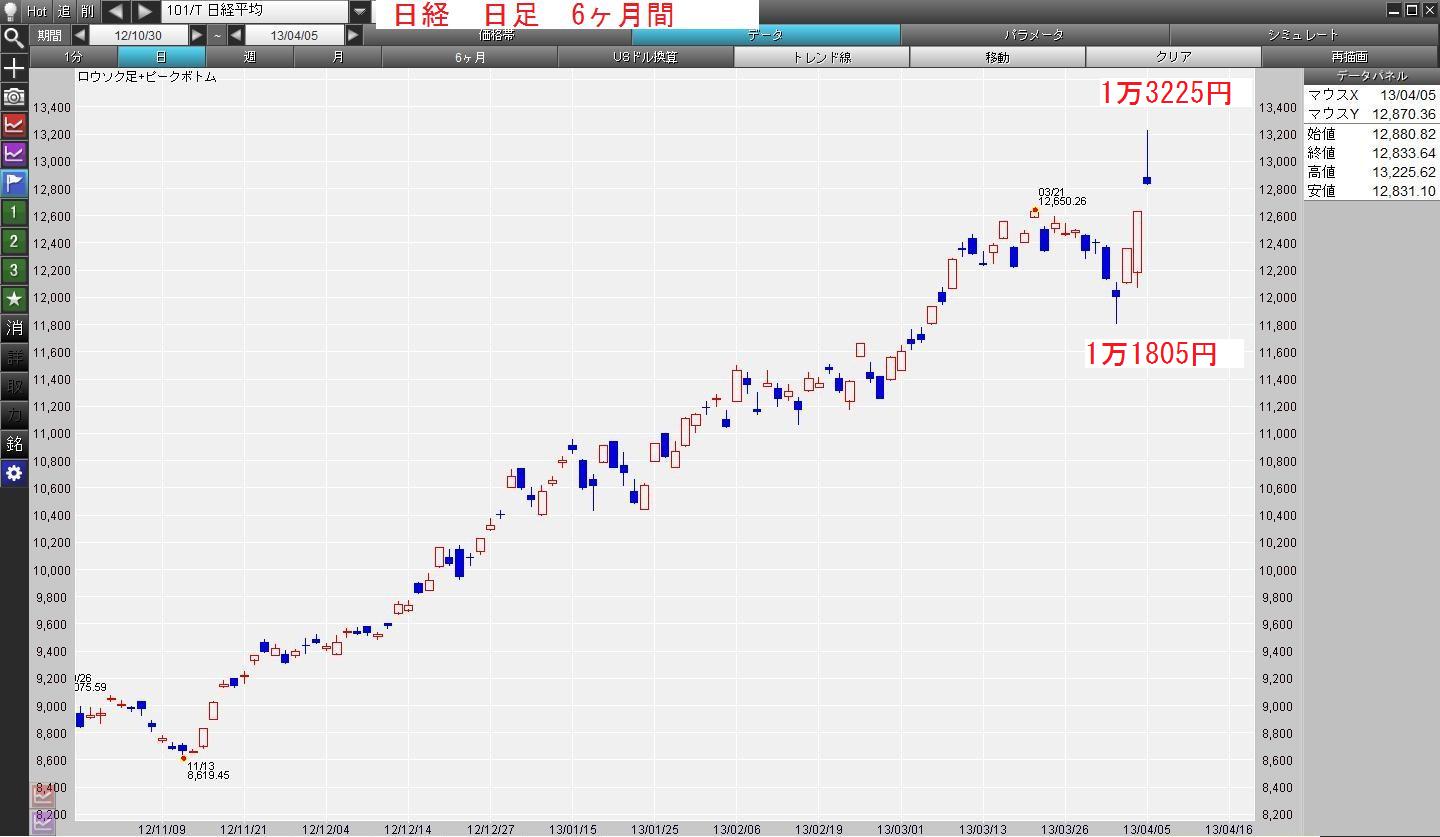Select the 月 monthly timeframe
The height and width of the screenshot is (837, 1440).
(x=337, y=57)
